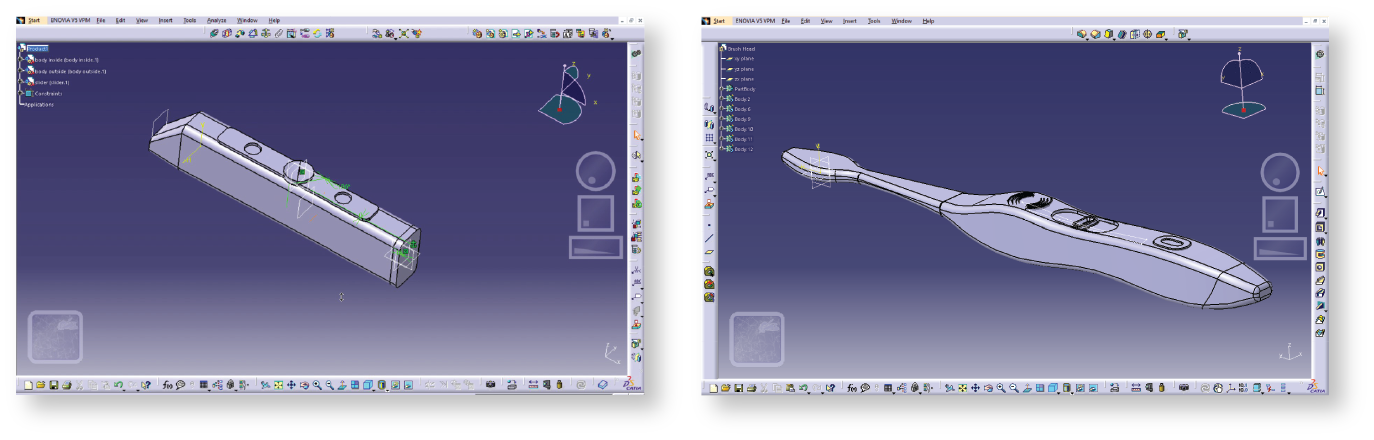Expand PartBody node in right tree
This screenshot has width=1374, height=440.
click(x=721, y=89)
